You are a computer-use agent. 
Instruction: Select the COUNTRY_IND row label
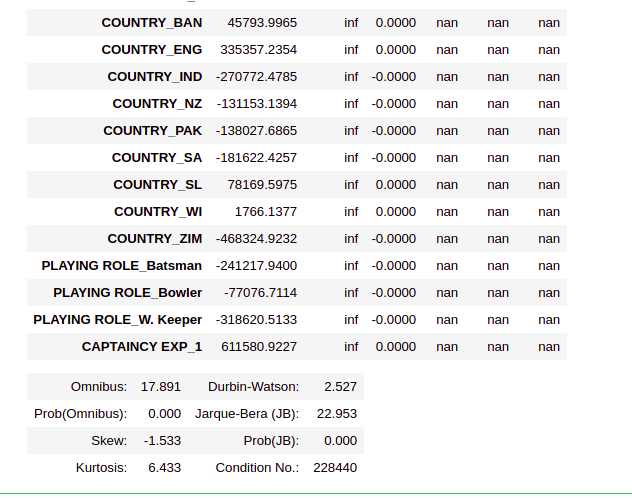(x=155, y=77)
